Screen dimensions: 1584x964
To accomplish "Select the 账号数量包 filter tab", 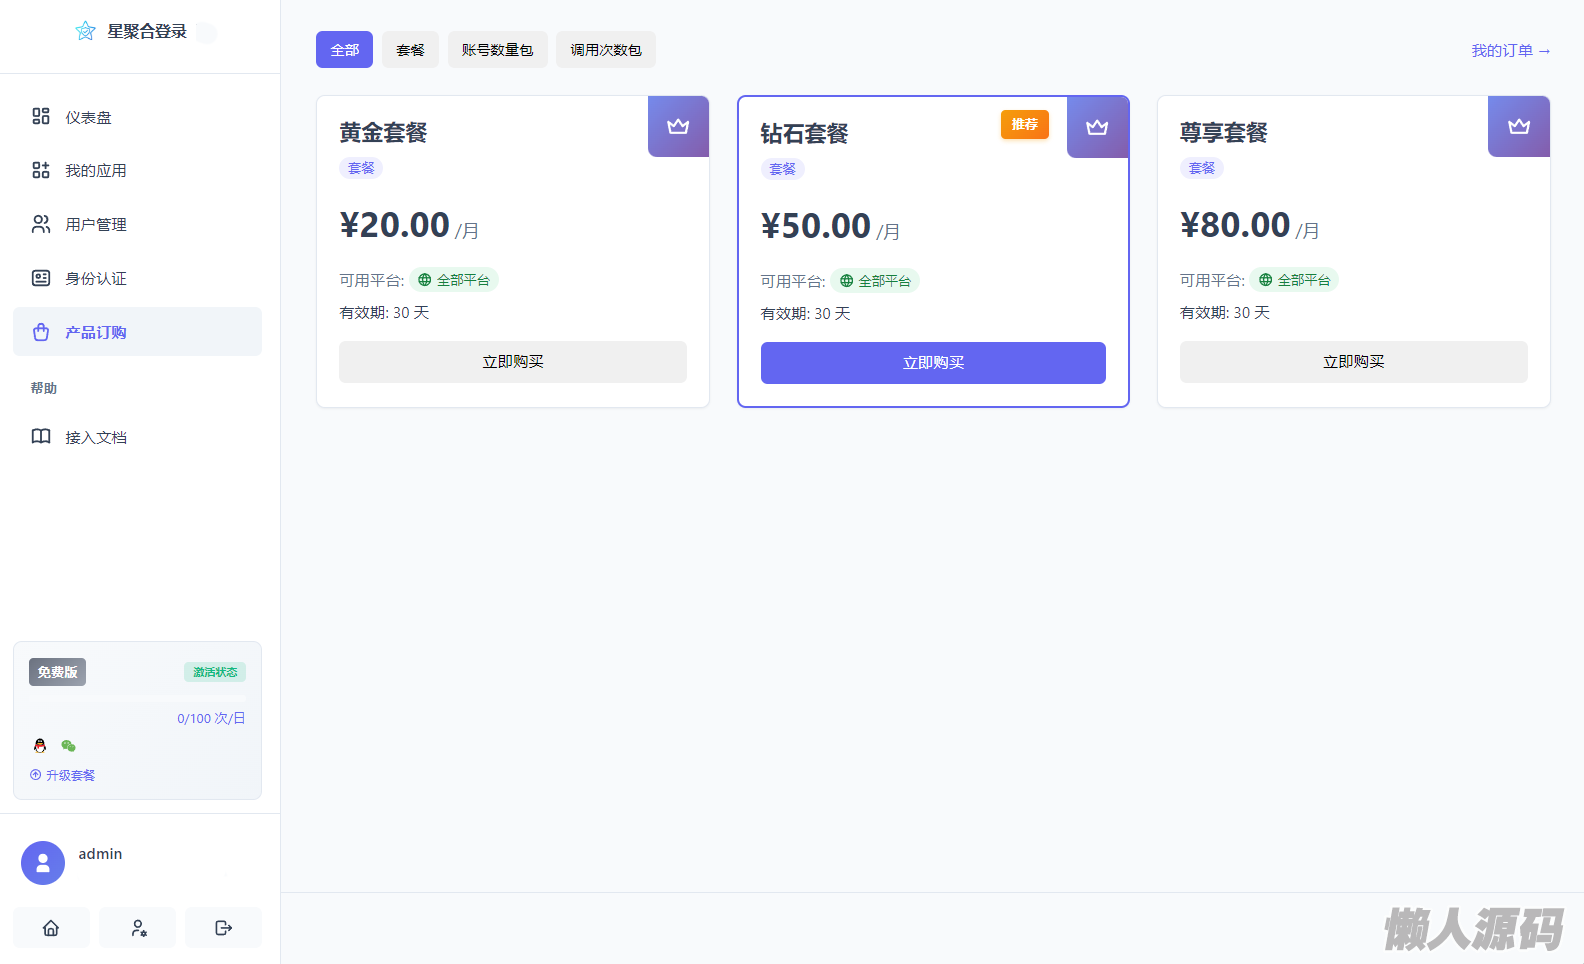I will [497, 50].
